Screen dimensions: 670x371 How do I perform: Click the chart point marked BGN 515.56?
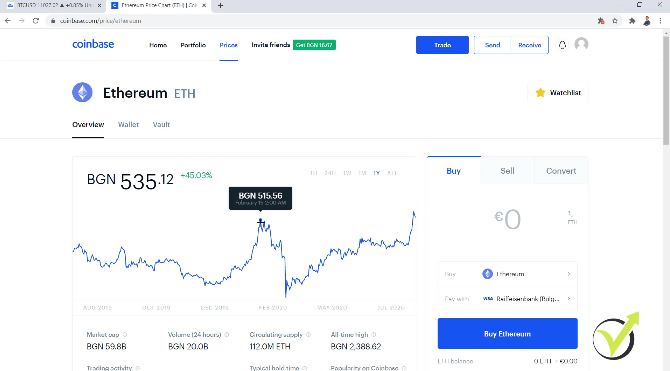pos(260,221)
